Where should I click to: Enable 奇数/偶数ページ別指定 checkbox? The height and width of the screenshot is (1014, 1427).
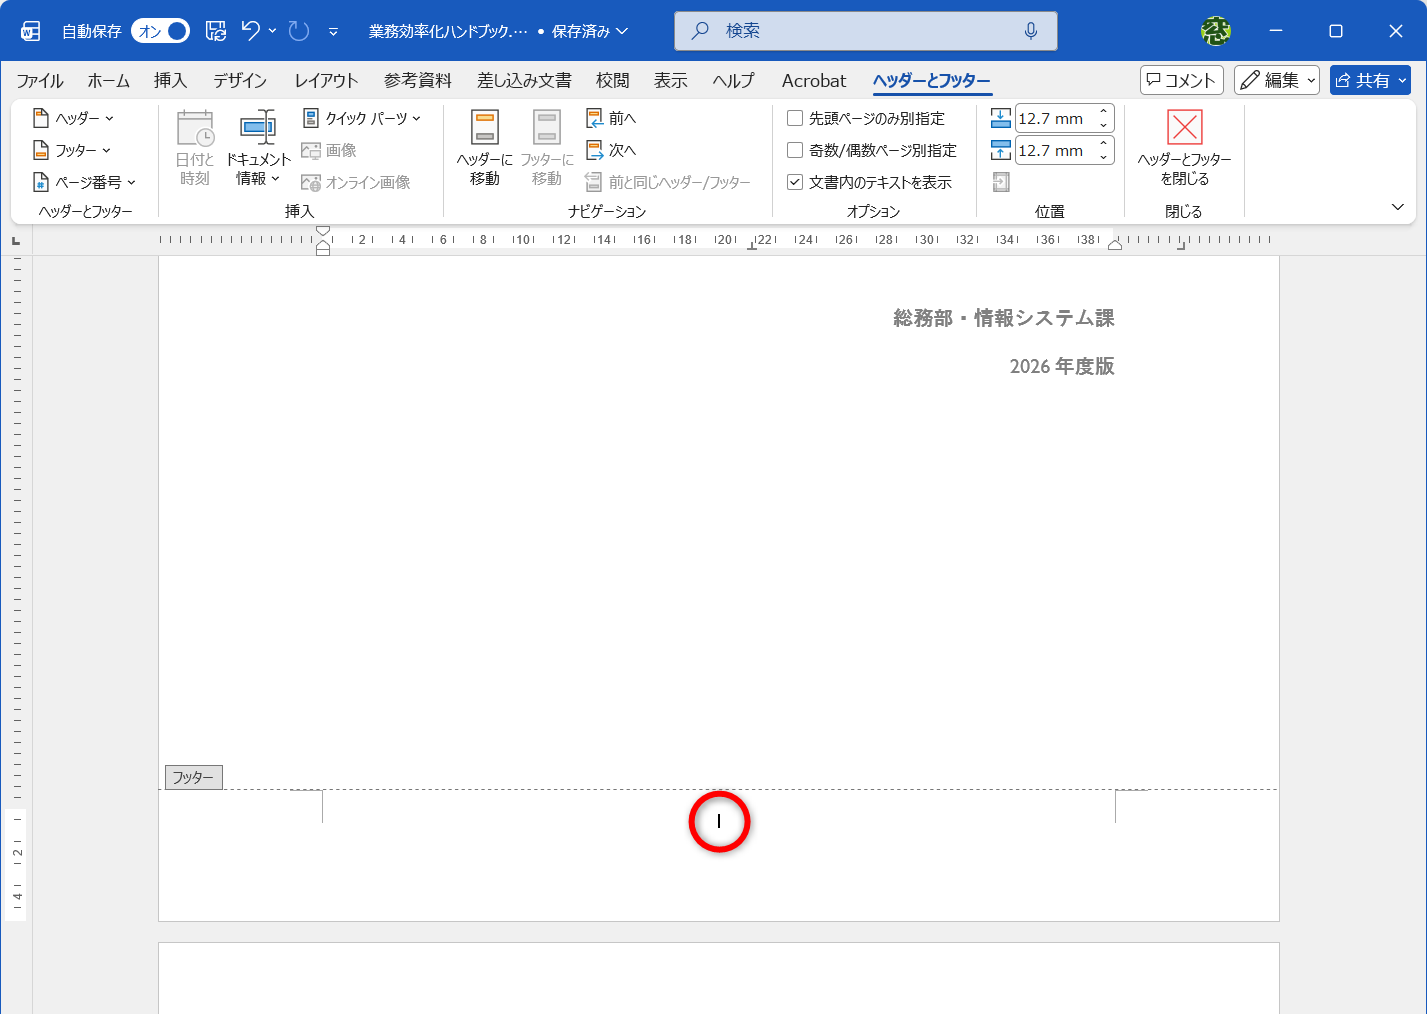click(x=795, y=150)
